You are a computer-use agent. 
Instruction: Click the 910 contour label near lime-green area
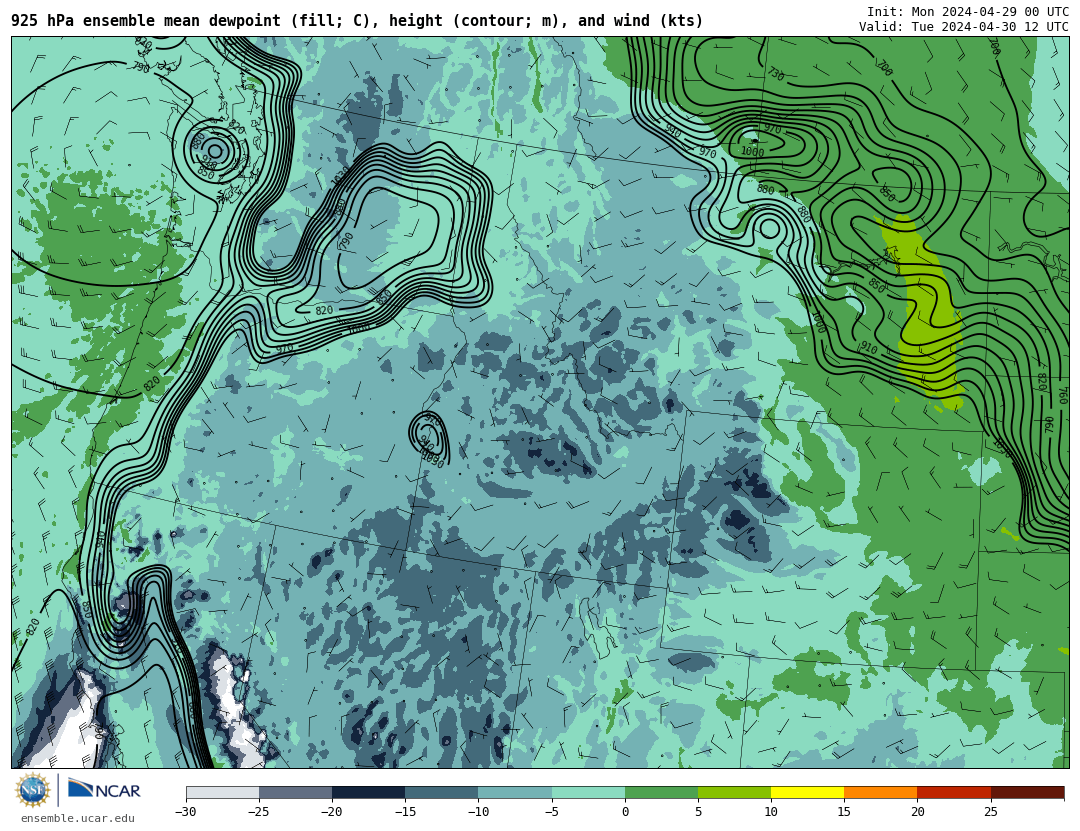pyautogui.click(x=869, y=349)
